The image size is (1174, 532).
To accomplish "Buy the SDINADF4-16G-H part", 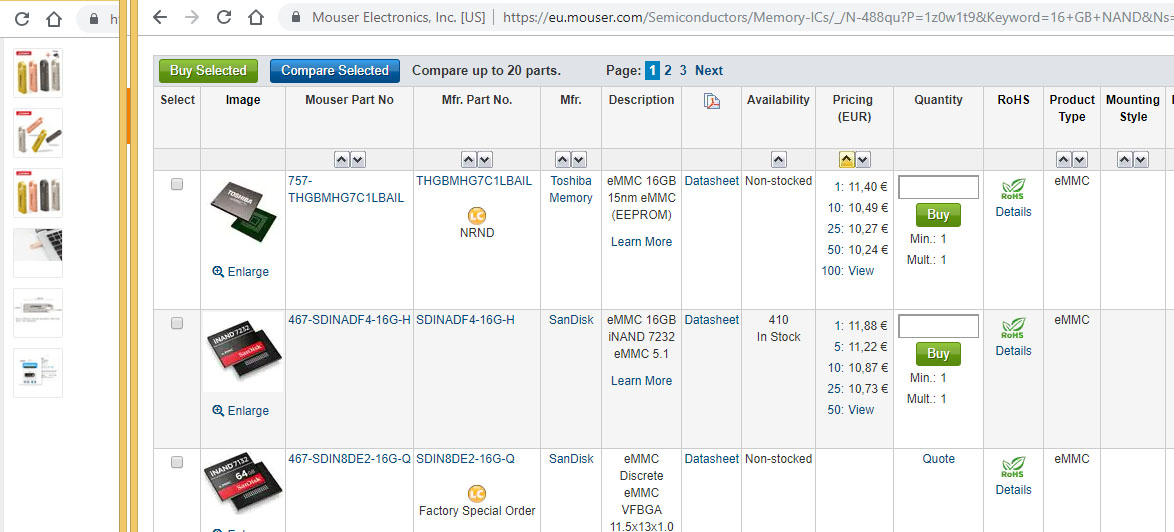I will (938, 354).
